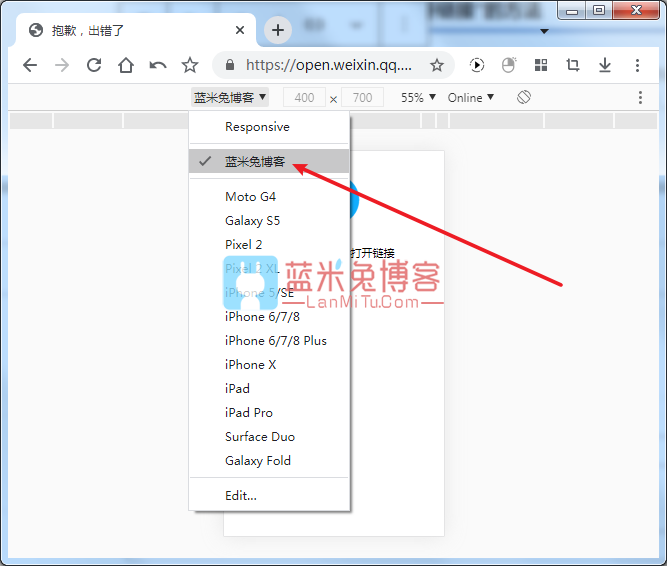The image size is (667, 566).
Task: Choose Moto G4 device
Action: click(x=269, y=196)
